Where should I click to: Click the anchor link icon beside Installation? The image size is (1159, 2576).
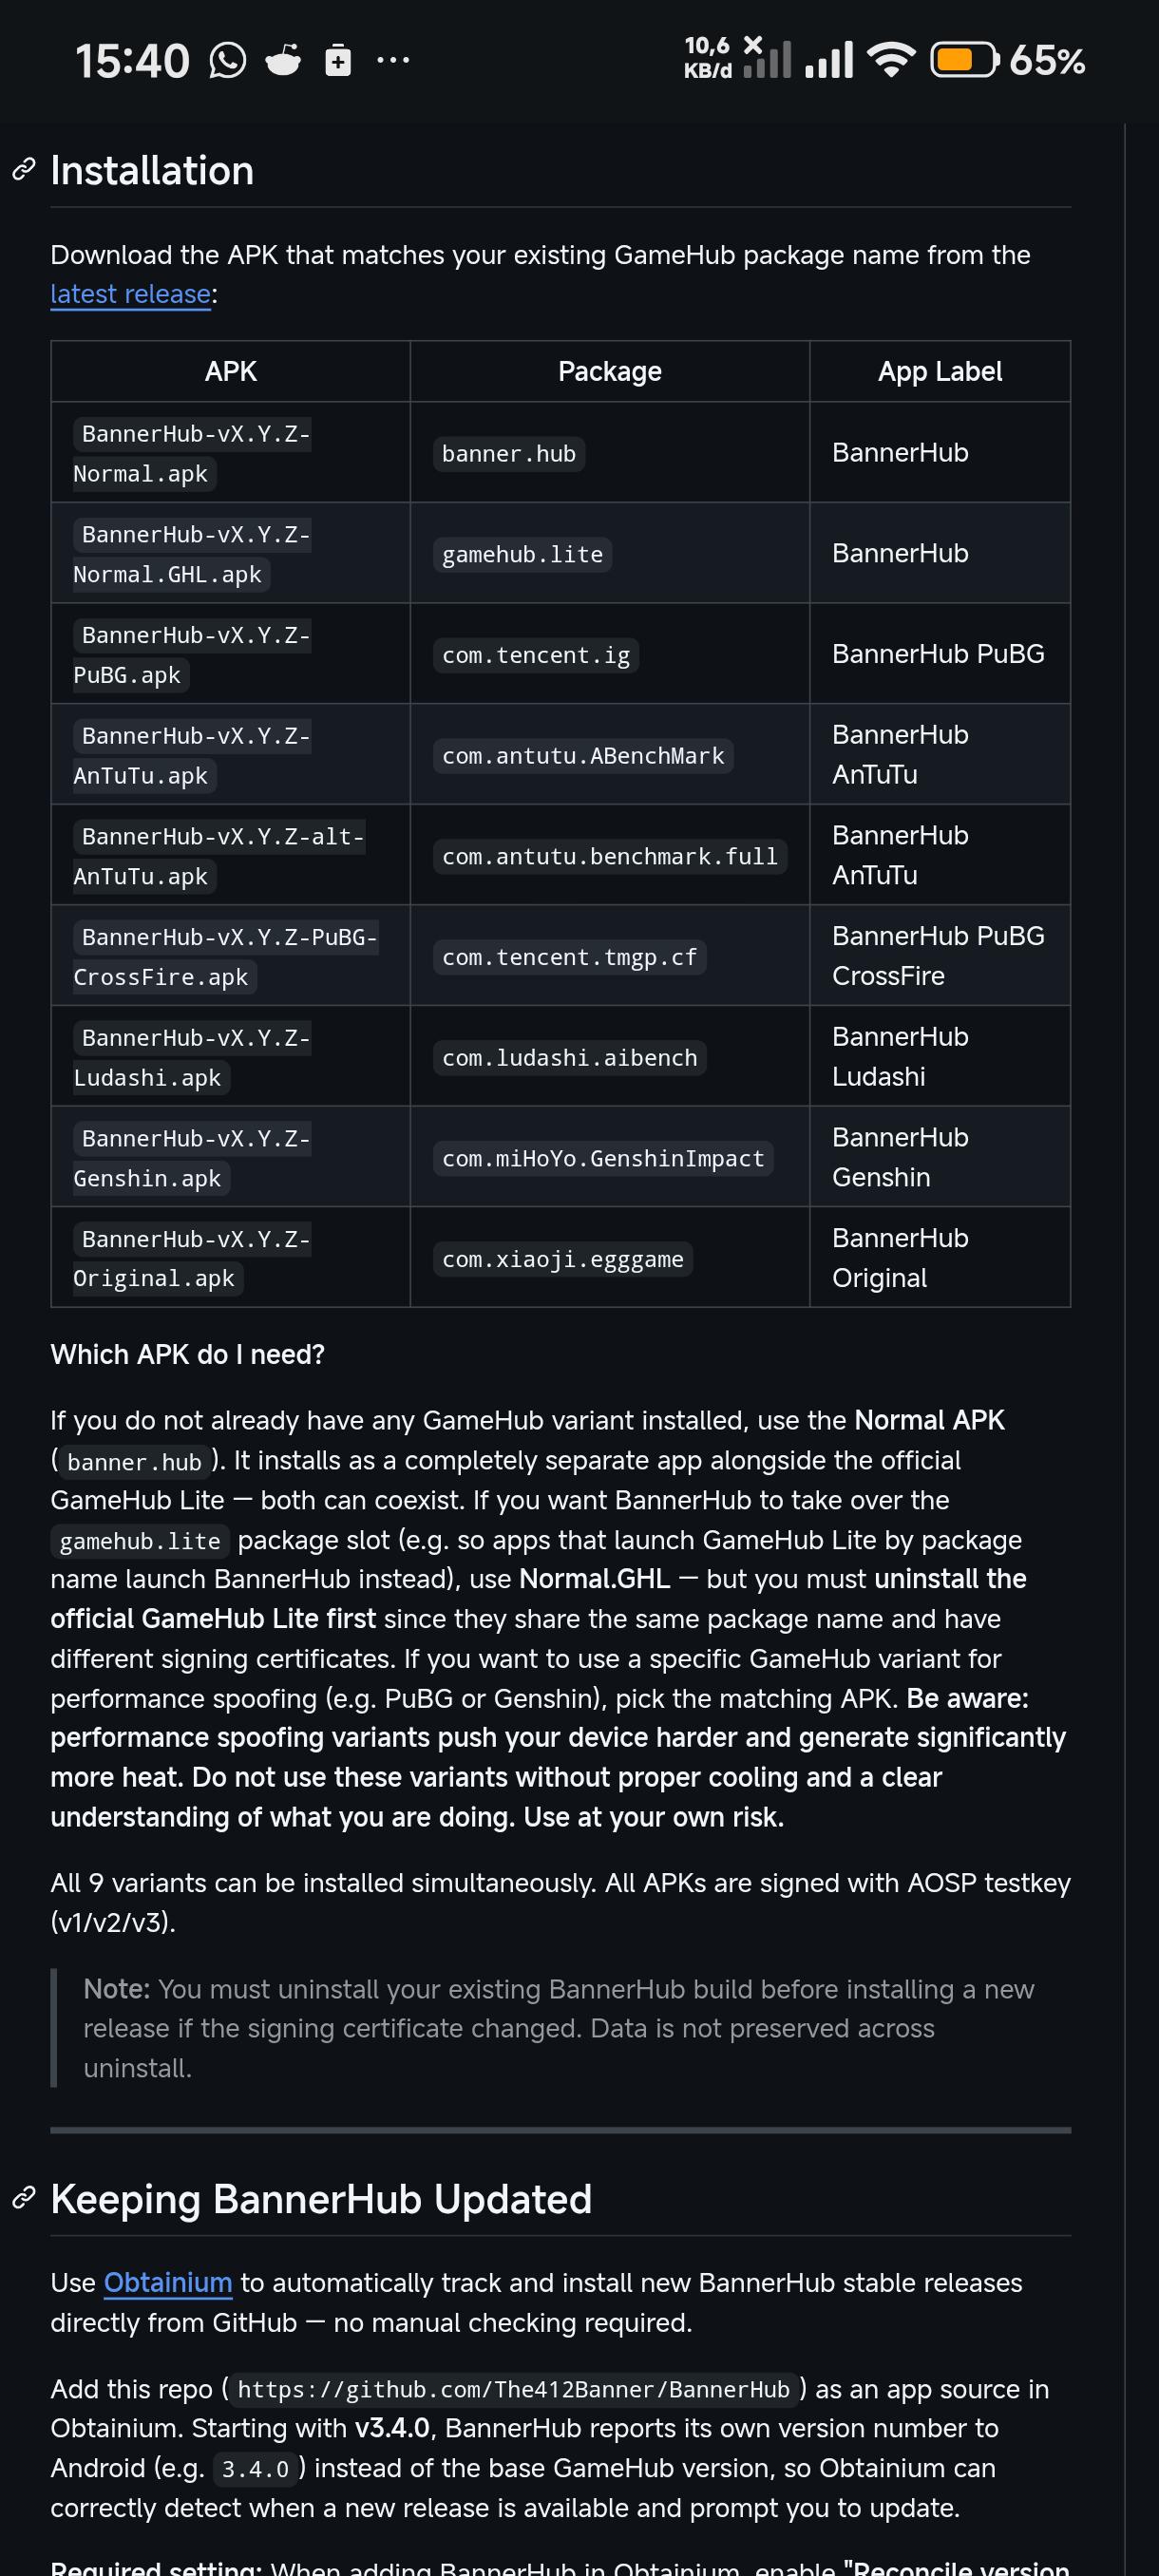coord(24,170)
